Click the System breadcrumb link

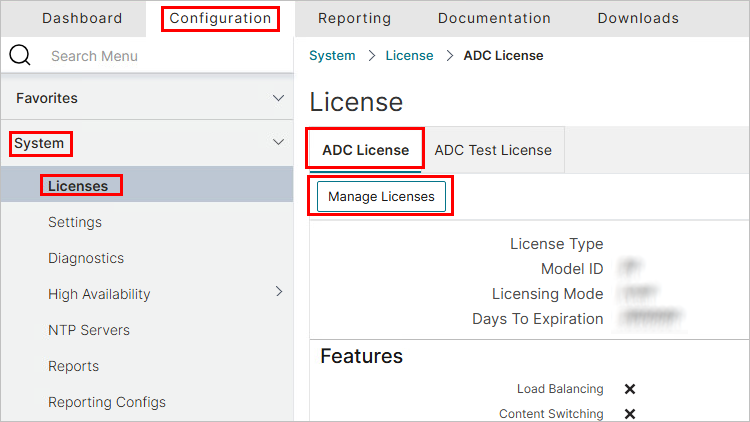pyautogui.click(x=332, y=56)
